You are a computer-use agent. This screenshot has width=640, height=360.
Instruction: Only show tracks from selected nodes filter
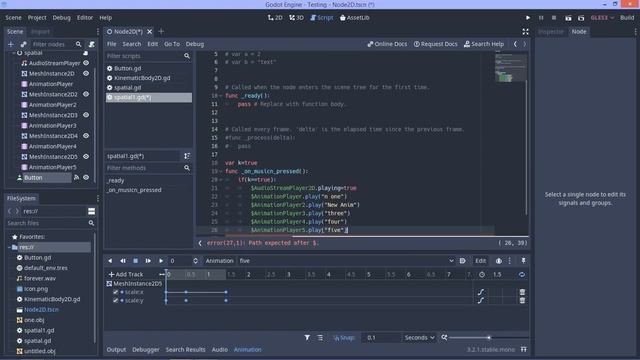(307, 338)
